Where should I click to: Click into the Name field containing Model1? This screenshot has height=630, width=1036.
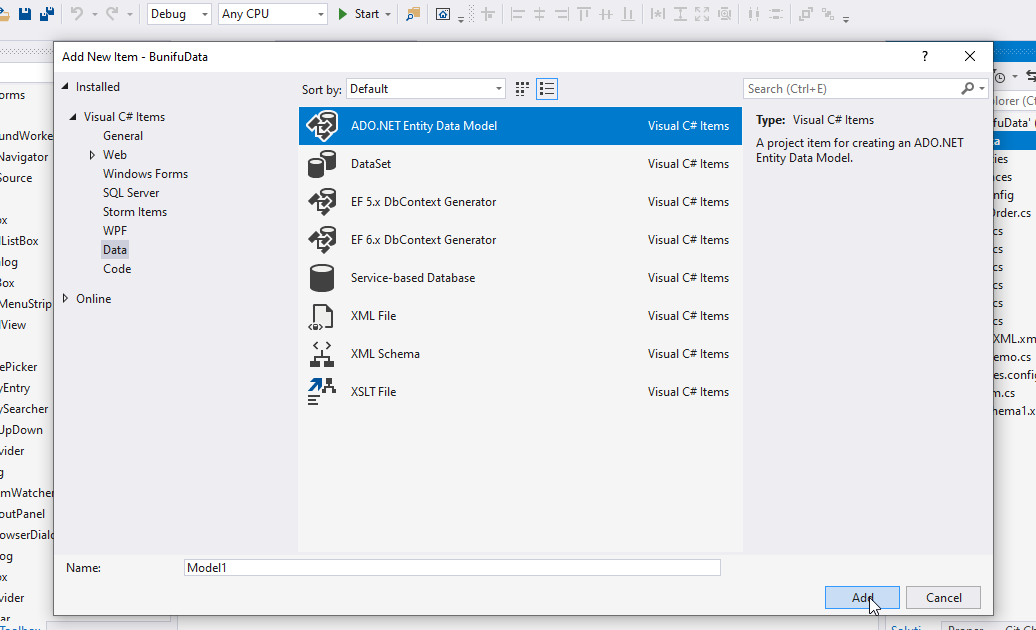(452, 567)
